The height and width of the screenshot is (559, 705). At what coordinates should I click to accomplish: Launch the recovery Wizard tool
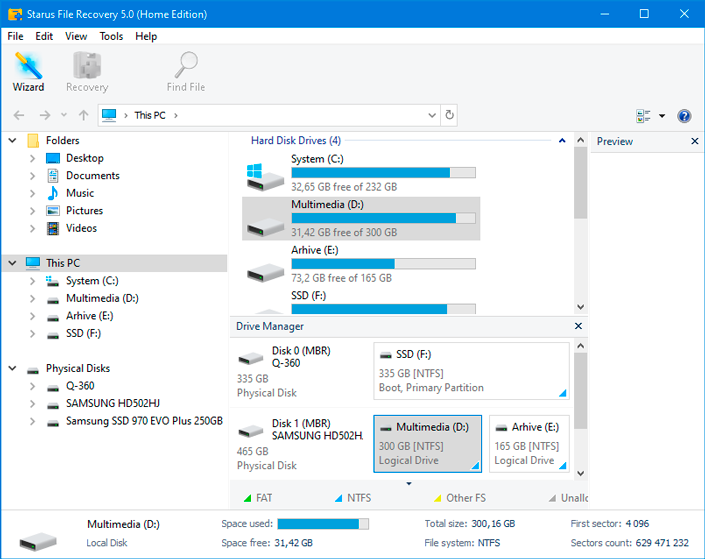[x=28, y=72]
